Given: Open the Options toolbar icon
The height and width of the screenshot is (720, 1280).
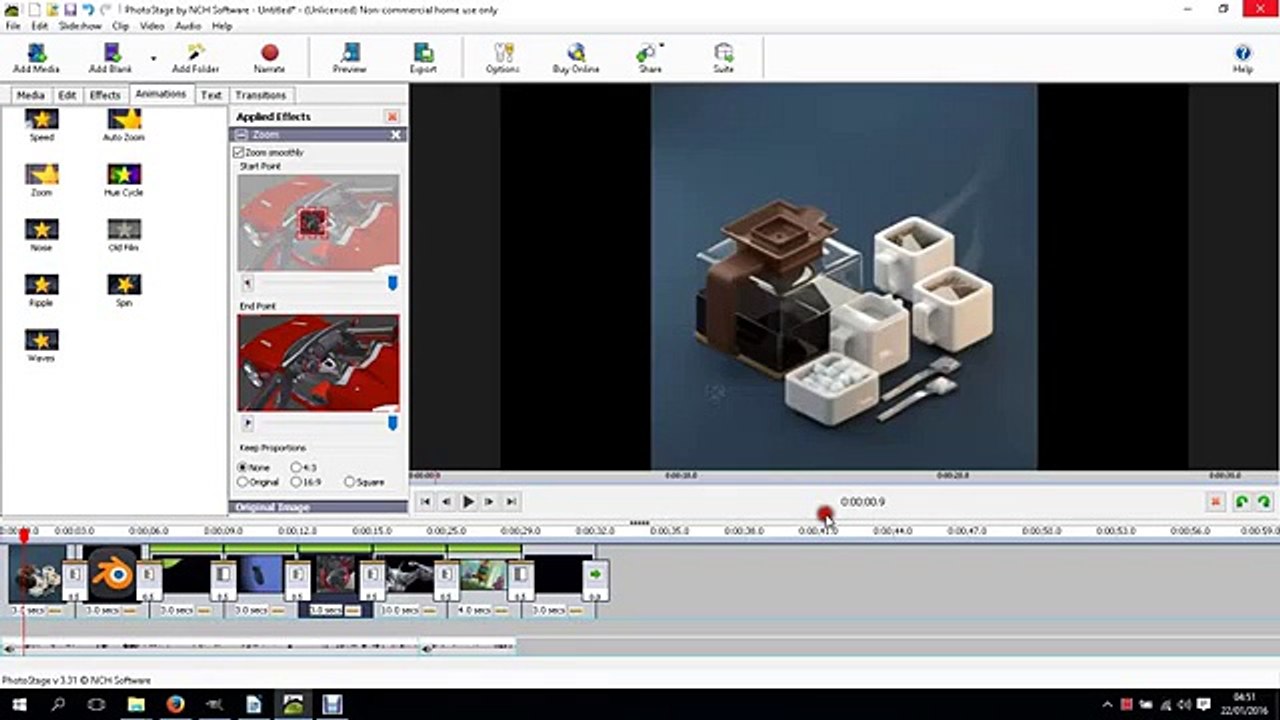Looking at the screenshot, I should click(x=503, y=58).
